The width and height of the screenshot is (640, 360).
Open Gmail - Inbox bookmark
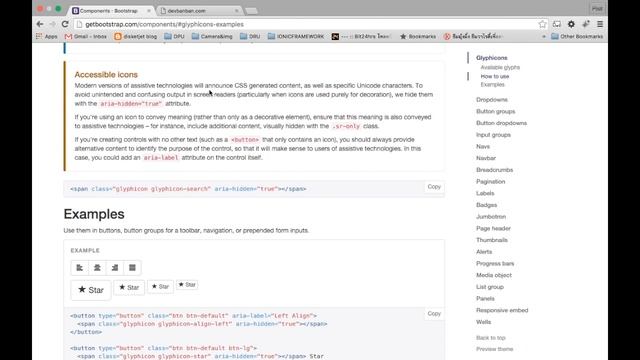[x=86, y=36]
